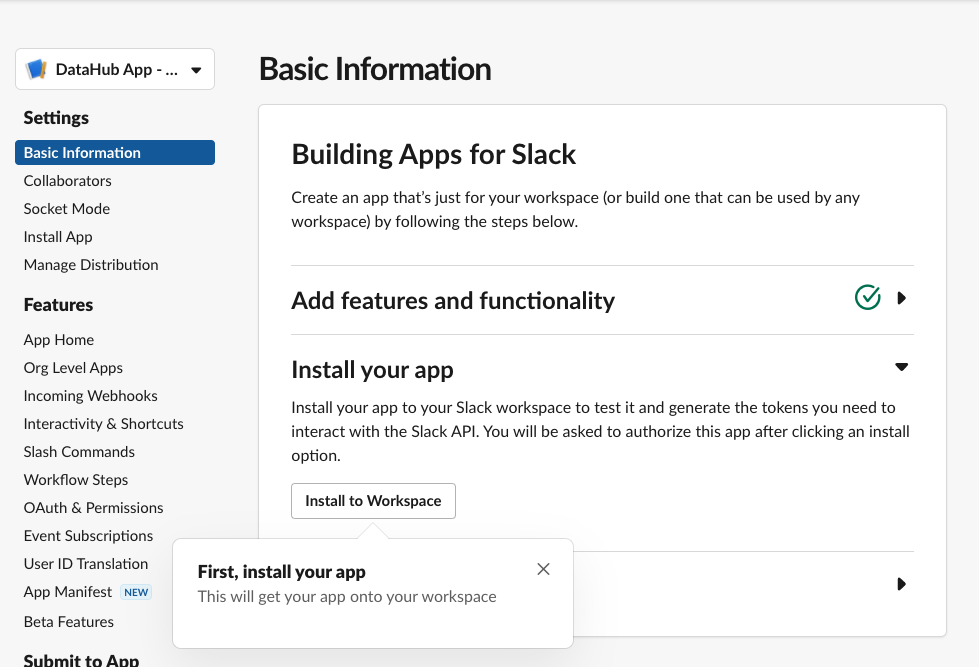Open the app selector dropdown arrow
The width and height of the screenshot is (979, 667).
[x=196, y=70]
